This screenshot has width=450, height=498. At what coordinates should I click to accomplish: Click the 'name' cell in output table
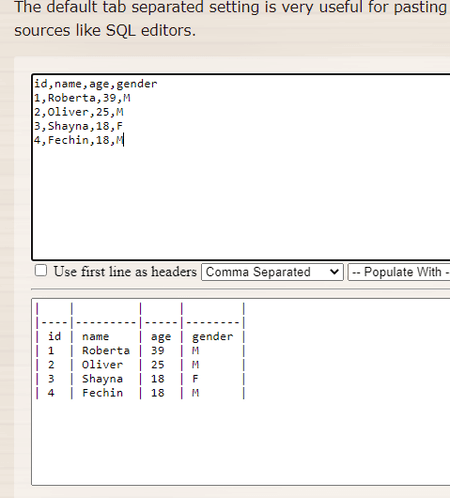[95, 337]
